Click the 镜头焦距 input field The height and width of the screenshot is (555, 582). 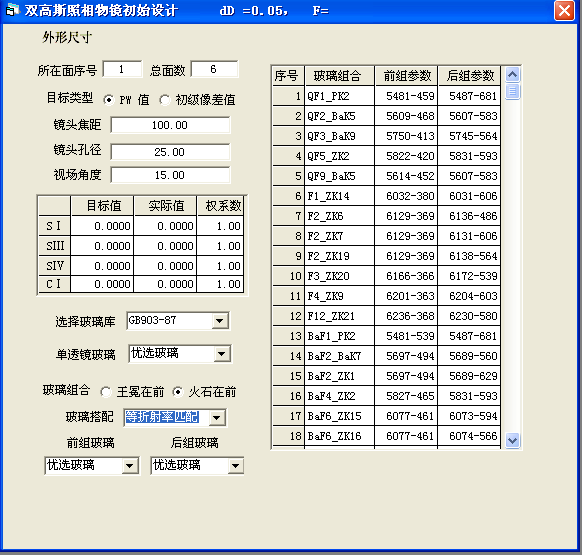point(170,125)
